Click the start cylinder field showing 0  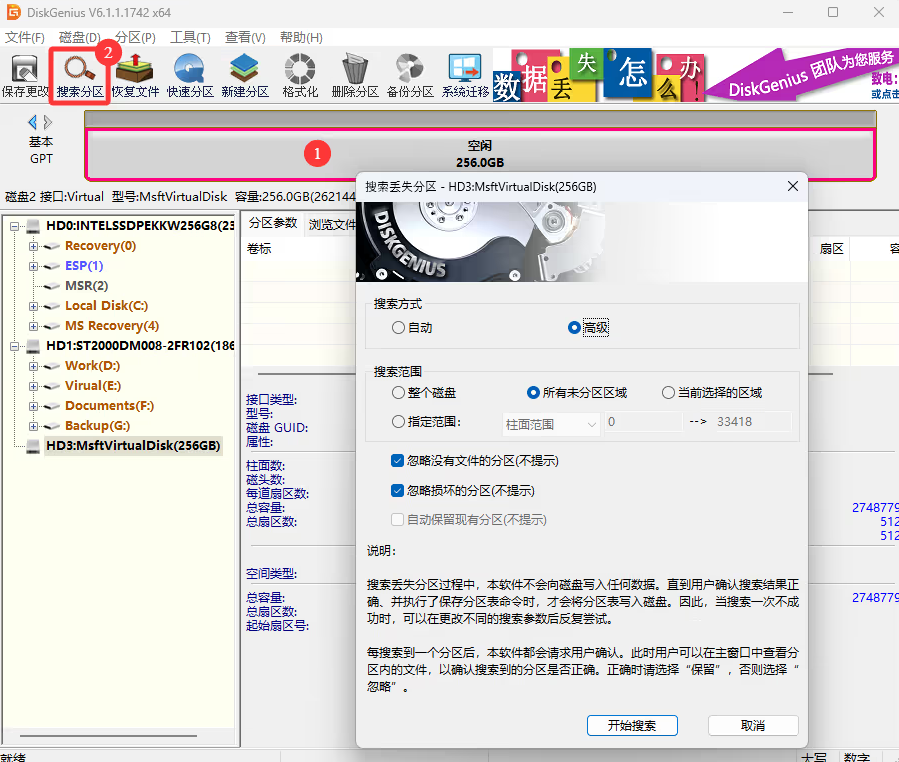point(644,422)
